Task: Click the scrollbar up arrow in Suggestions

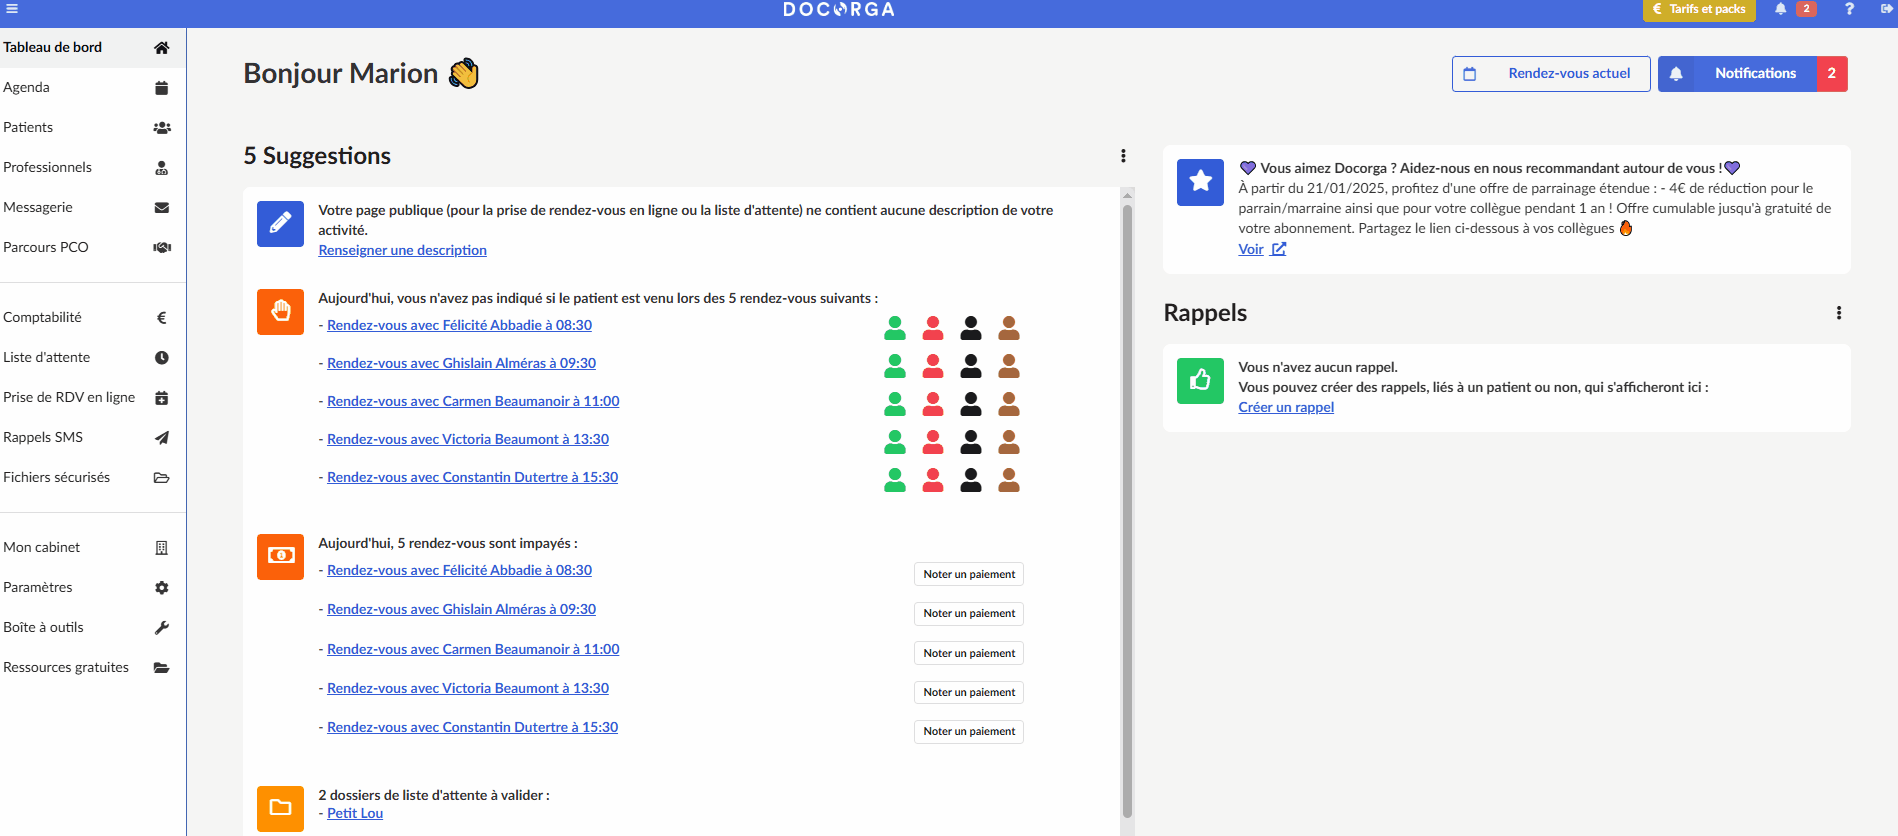Action: coord(1127,194)
